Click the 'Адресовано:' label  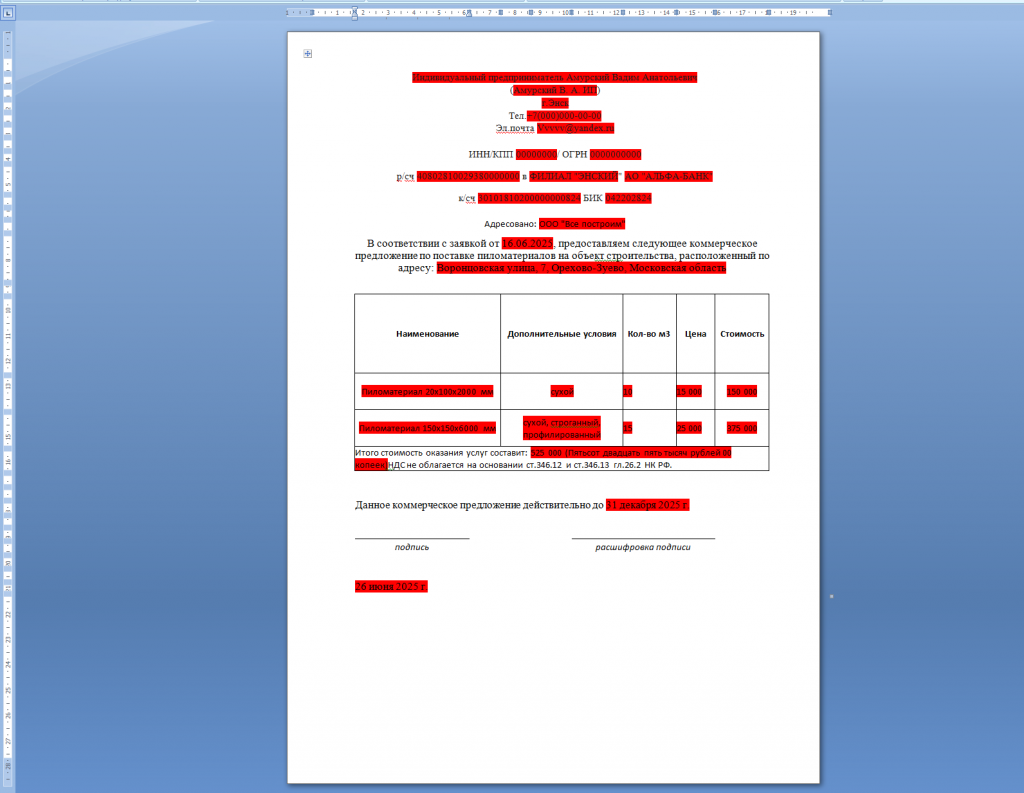click(510, 224)
